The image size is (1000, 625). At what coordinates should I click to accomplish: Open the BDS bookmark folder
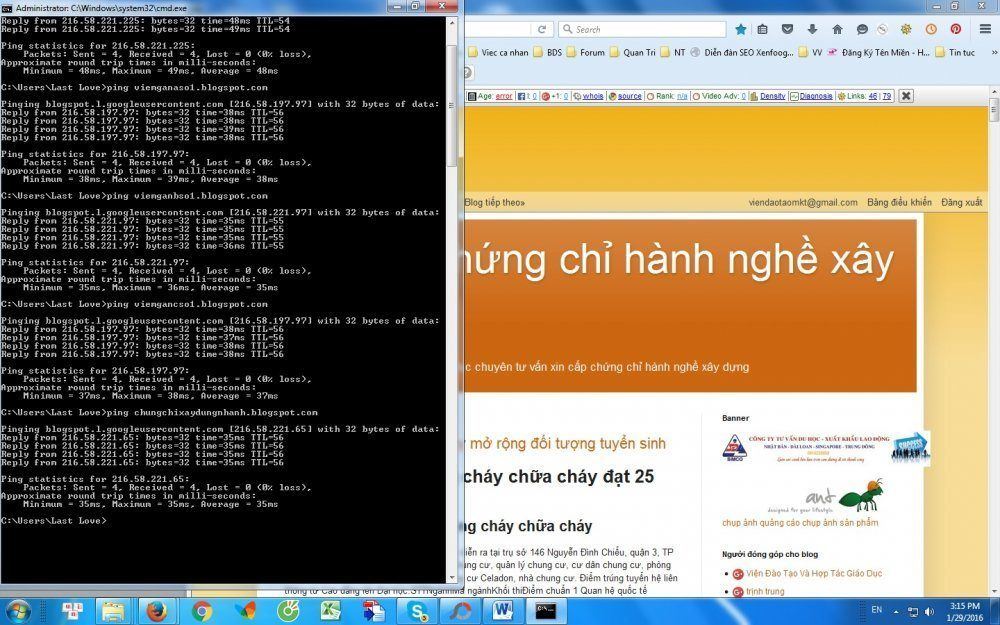point(548,52)
